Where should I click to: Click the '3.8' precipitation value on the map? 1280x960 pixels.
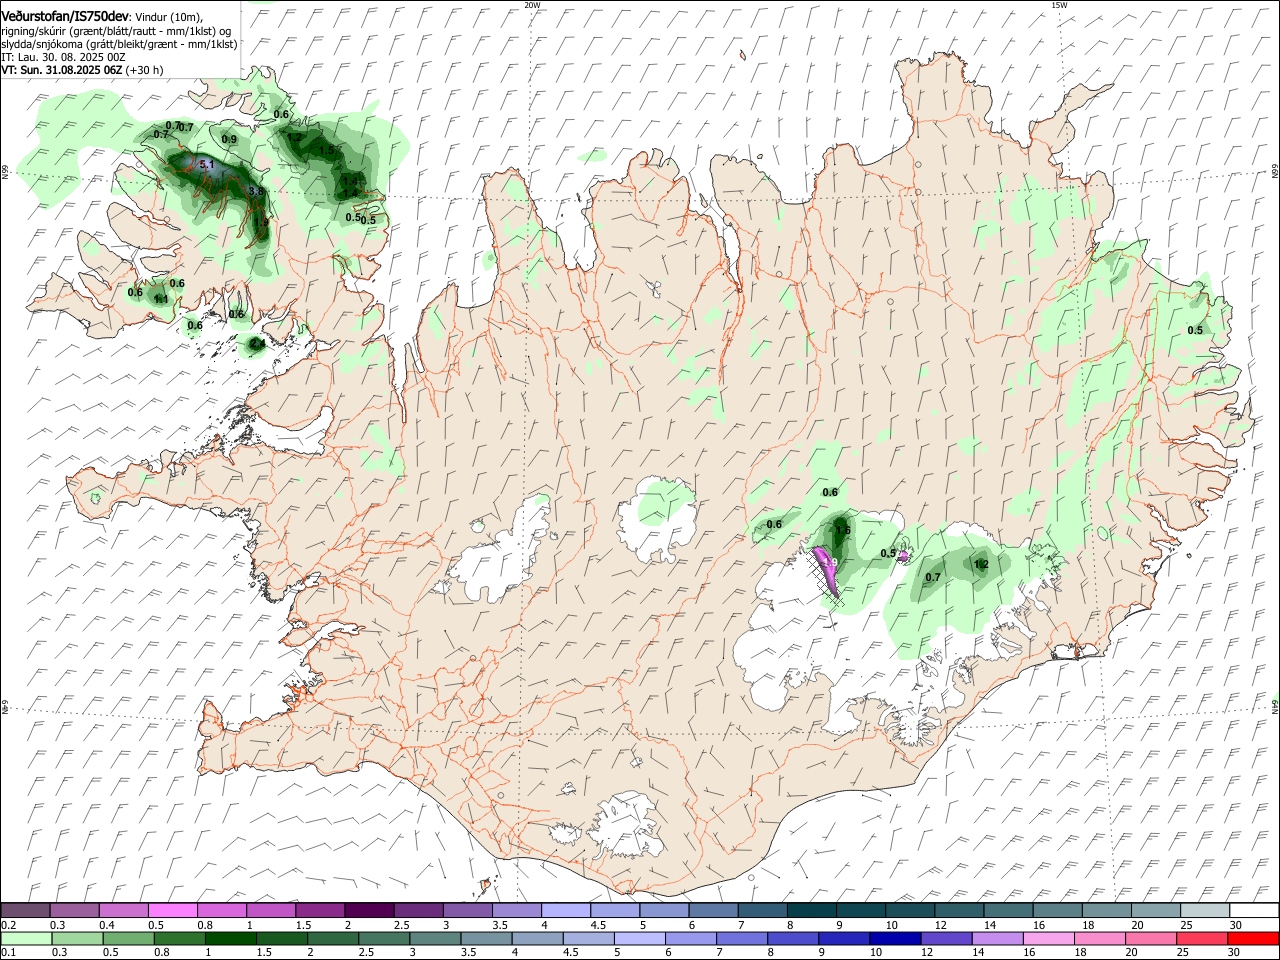[256, 191]
